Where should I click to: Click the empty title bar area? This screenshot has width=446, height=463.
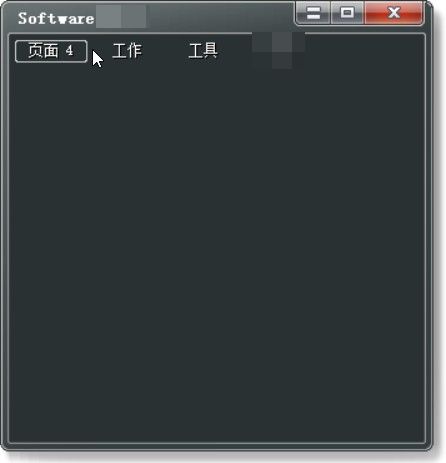click(220, 17)
